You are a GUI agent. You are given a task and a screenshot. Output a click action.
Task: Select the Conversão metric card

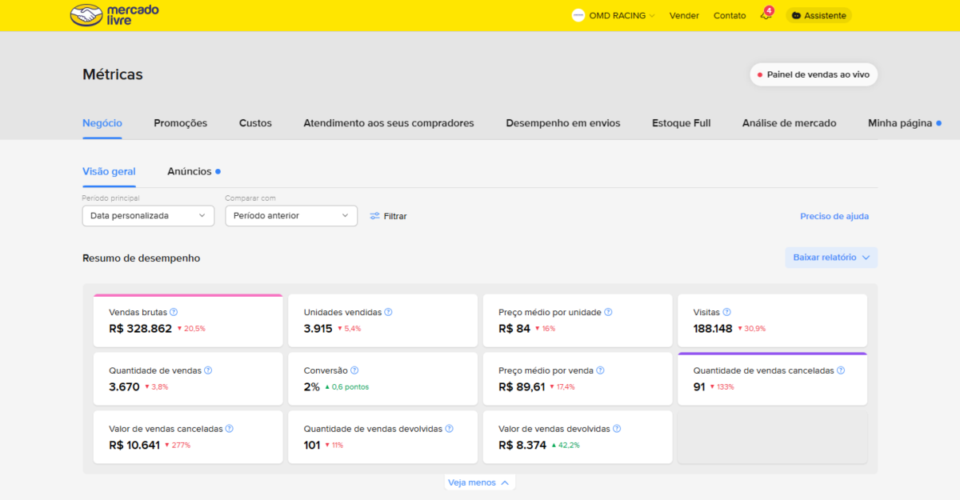383,379
